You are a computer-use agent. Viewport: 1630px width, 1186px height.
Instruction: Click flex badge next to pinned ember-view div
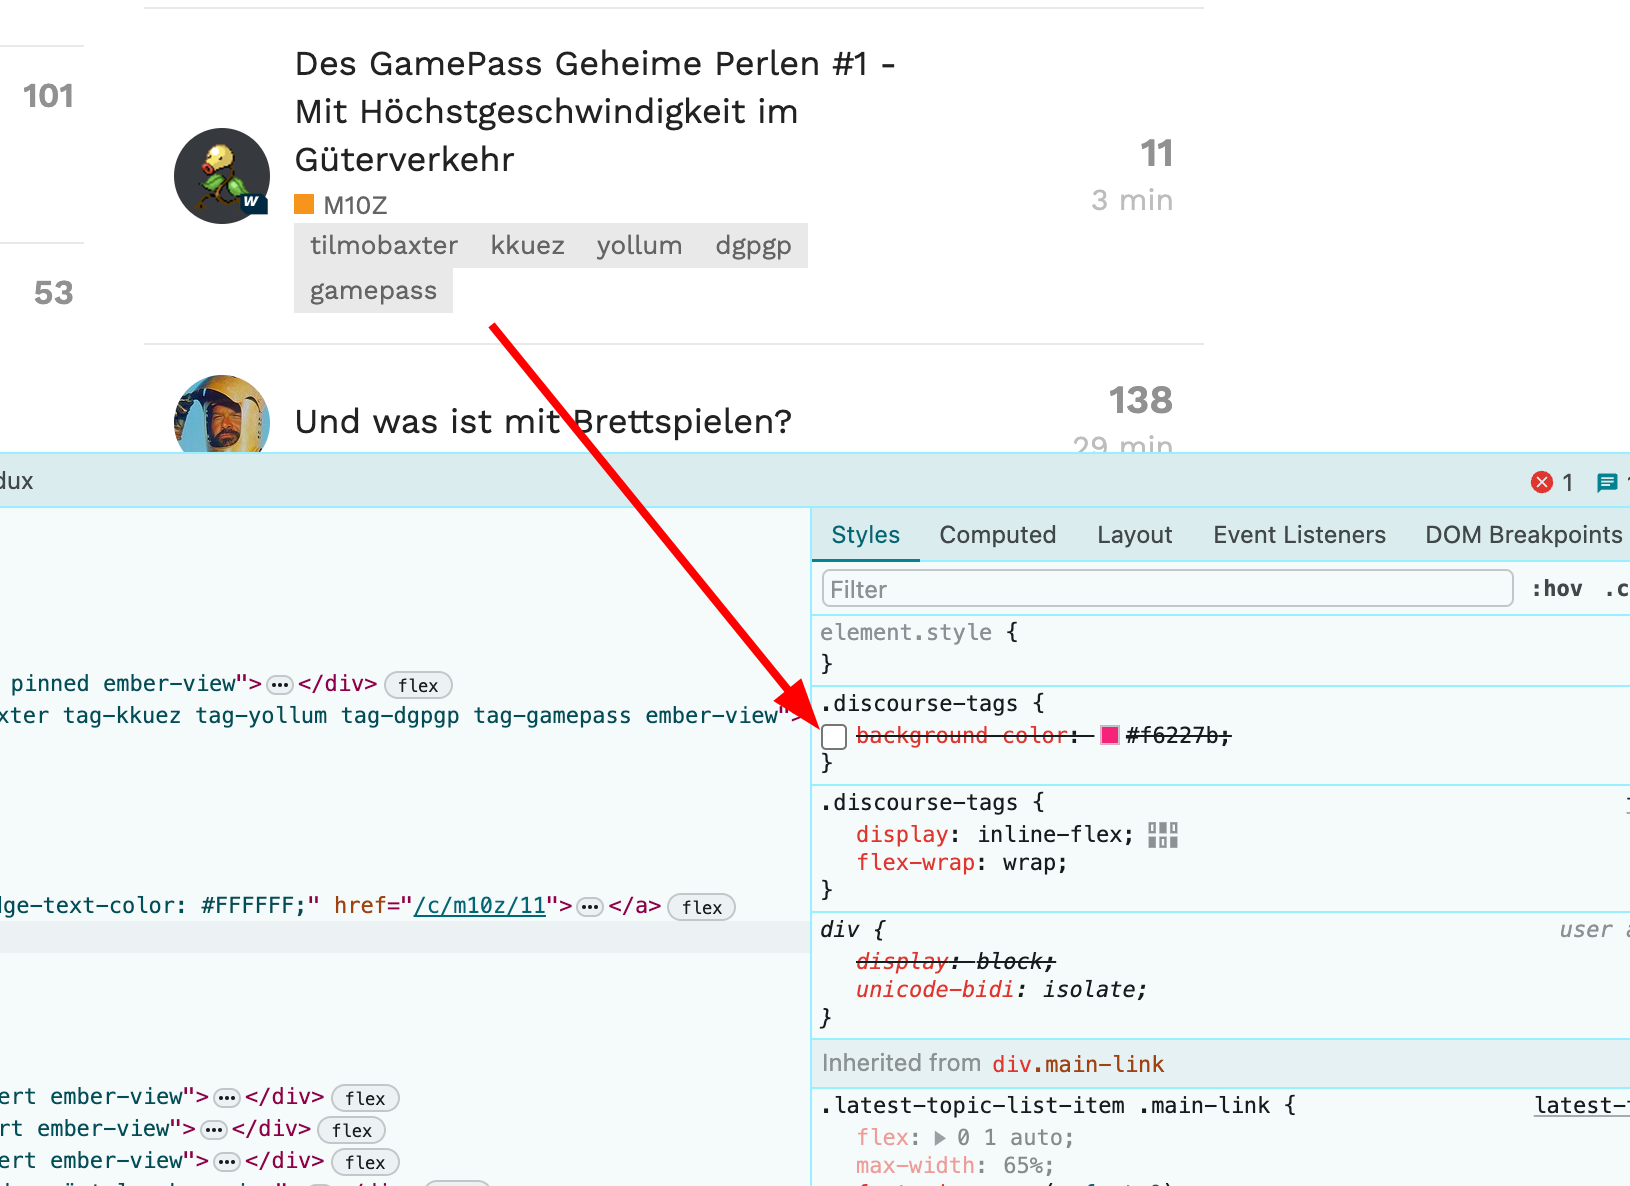coord(418,685)
